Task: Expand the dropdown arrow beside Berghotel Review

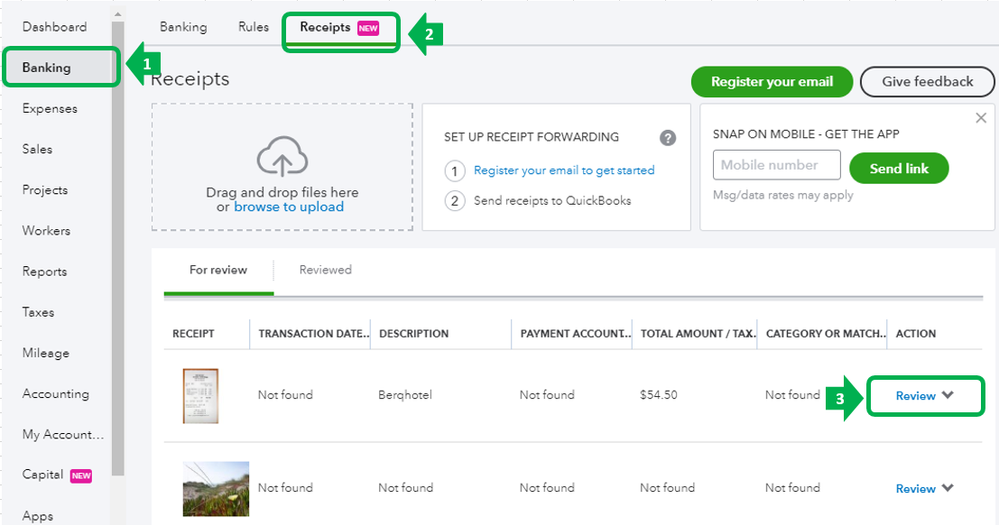Action: click(948, 395)
